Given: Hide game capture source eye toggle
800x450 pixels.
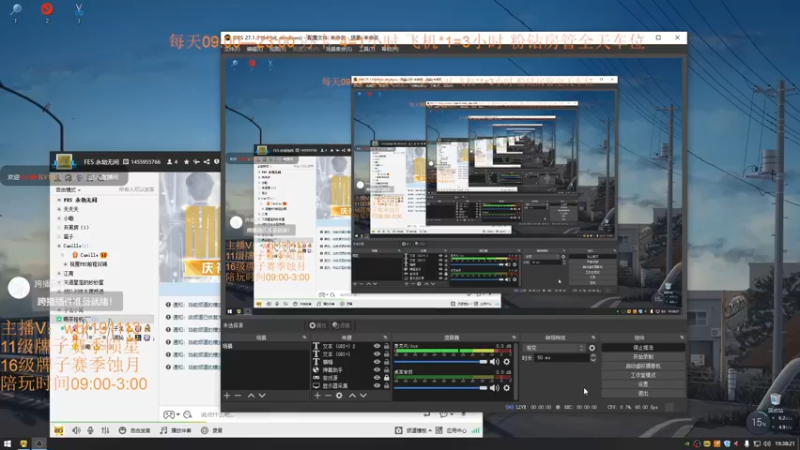Looking at the screenshot, I should tap(377, 378).
